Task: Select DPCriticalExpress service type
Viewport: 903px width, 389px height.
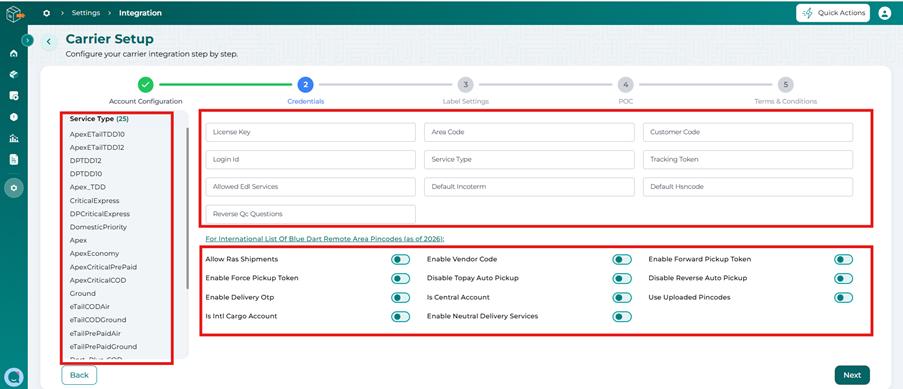Action: 100,214
